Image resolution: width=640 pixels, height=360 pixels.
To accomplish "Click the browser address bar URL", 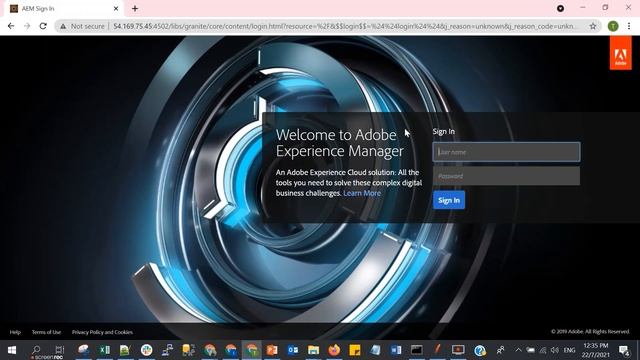I will click(345, 26).
